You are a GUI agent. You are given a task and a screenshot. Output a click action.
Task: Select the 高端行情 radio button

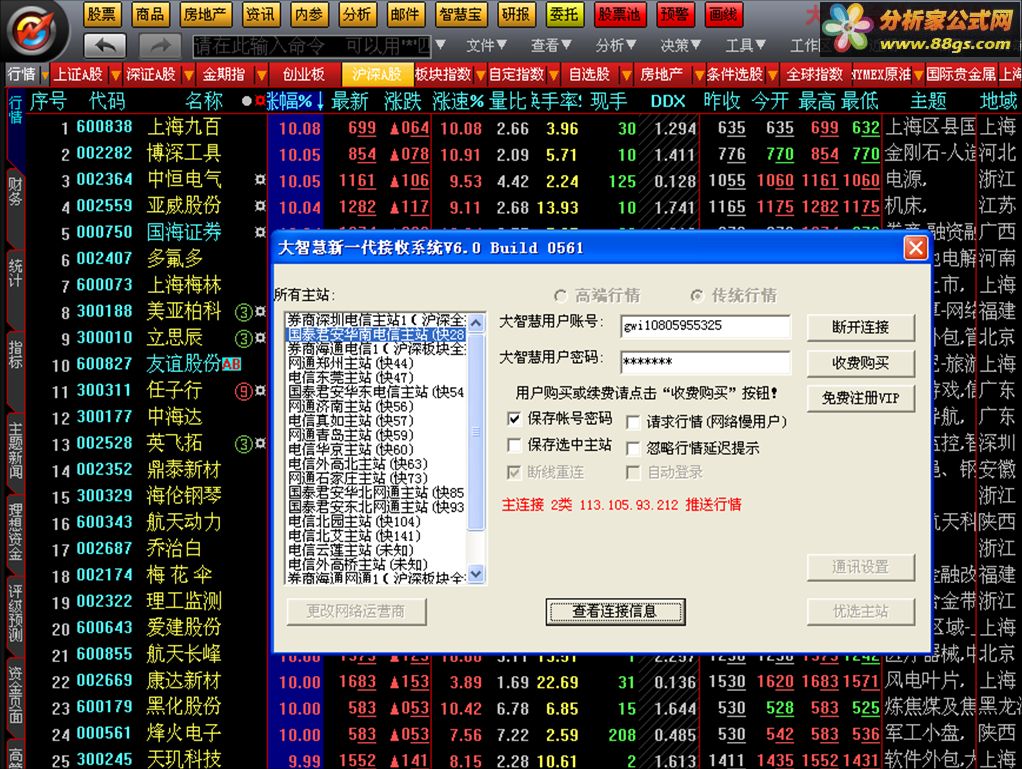click(x=597, y=296)
